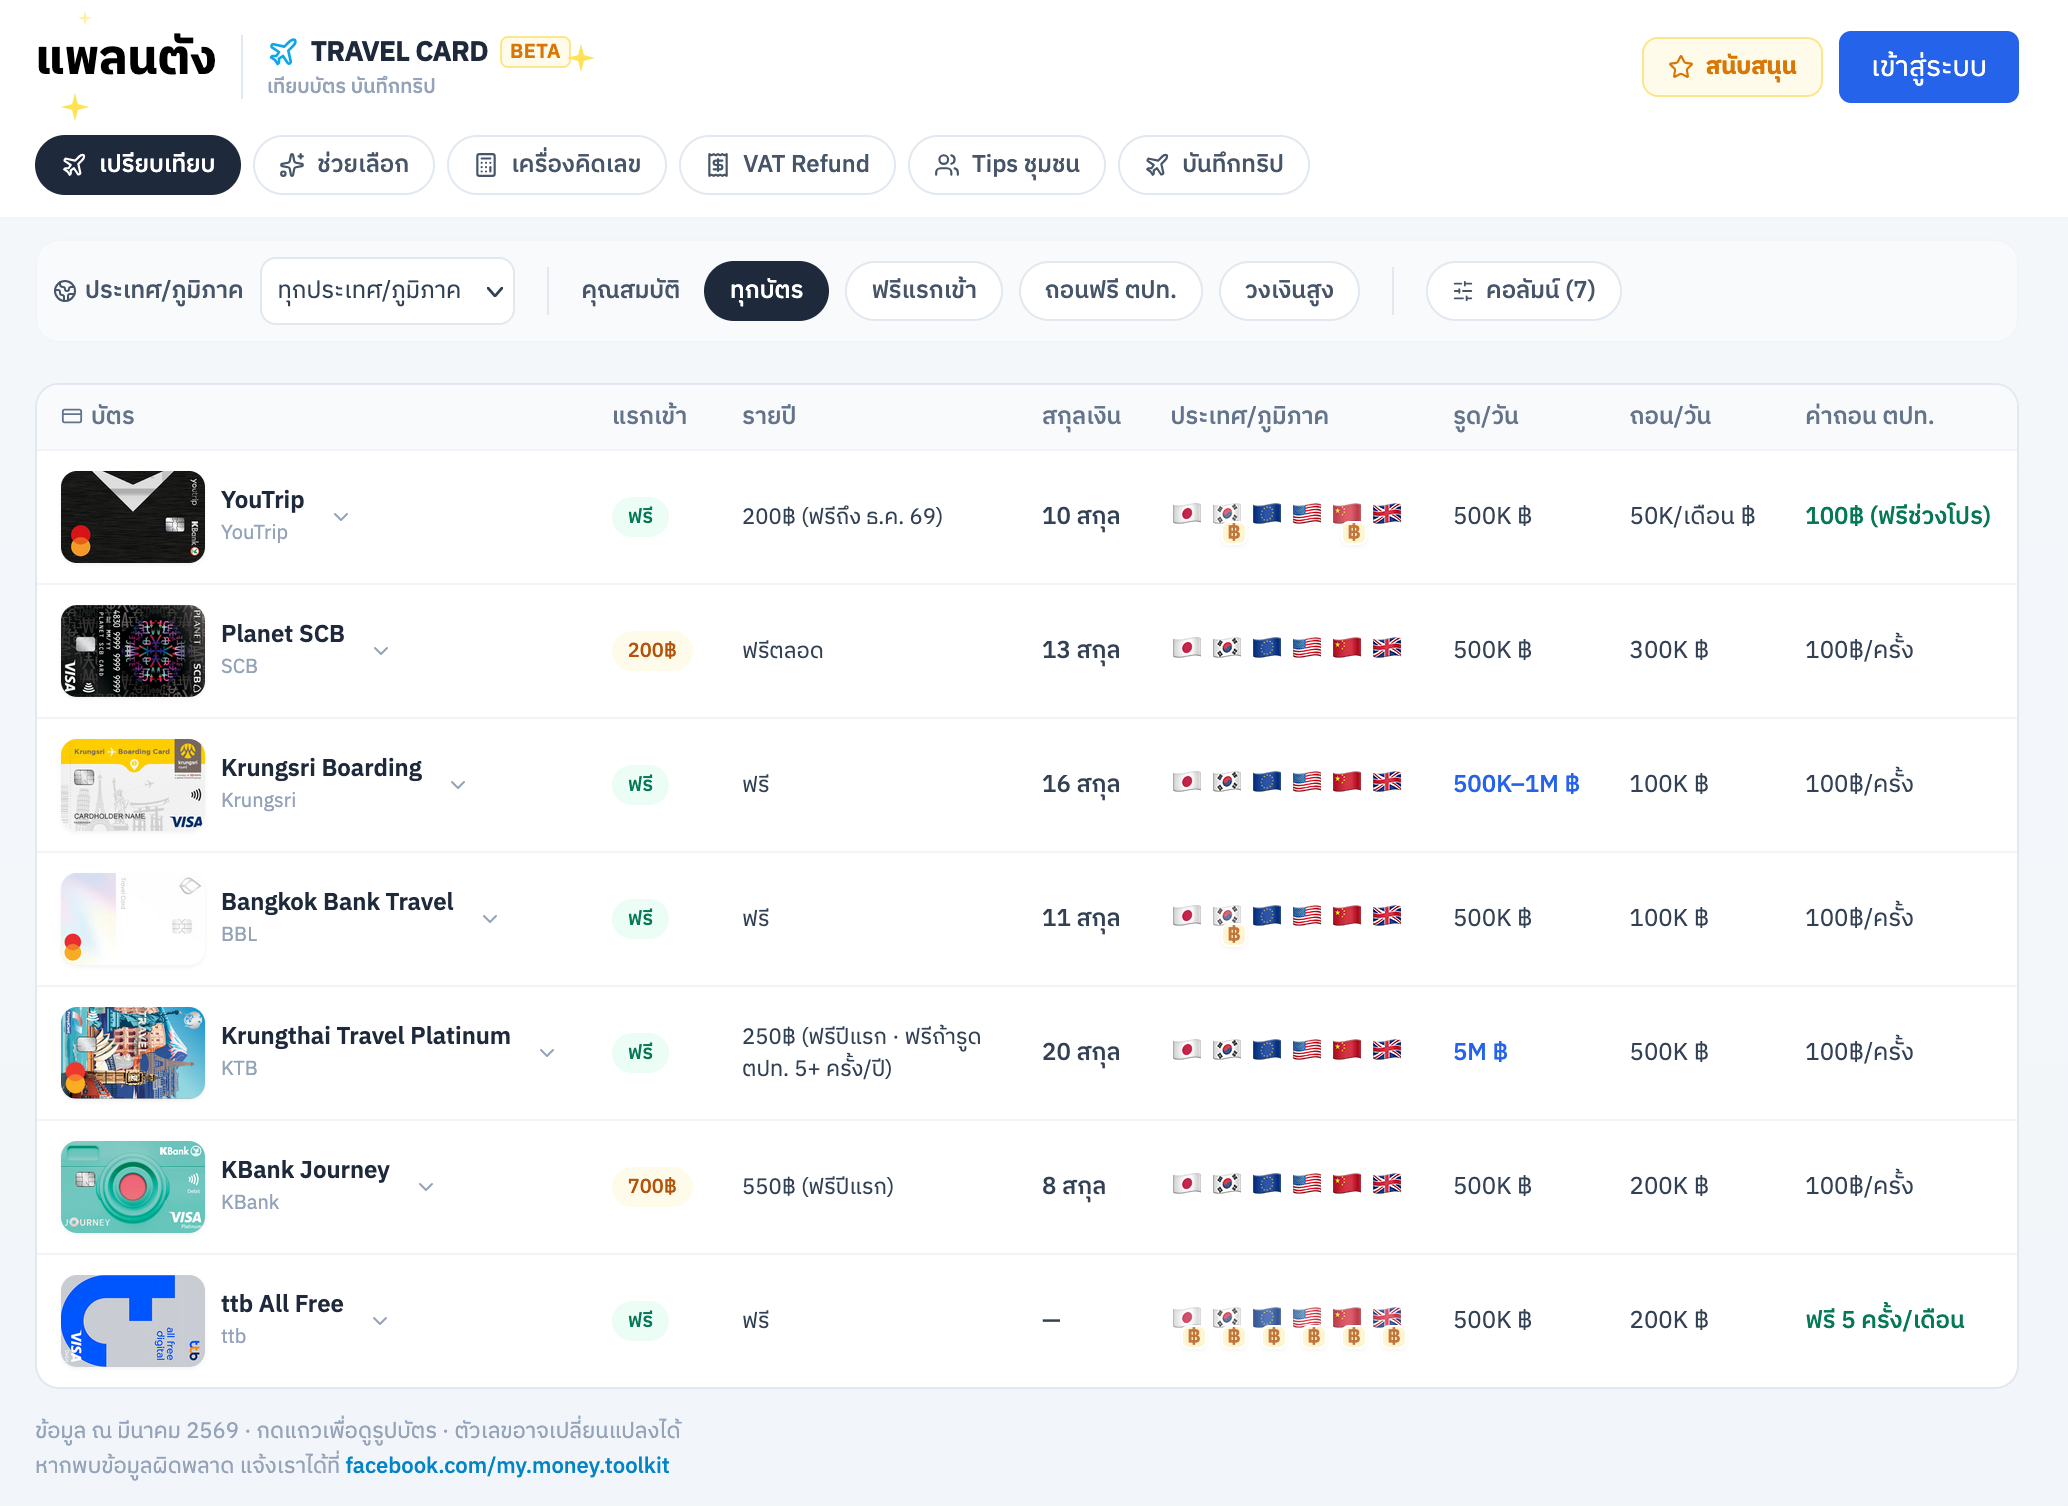Click the globe icon next to ประเทศ/ภูมิภาค
Screen dimensions: 2068x1506
pos(65,291)
